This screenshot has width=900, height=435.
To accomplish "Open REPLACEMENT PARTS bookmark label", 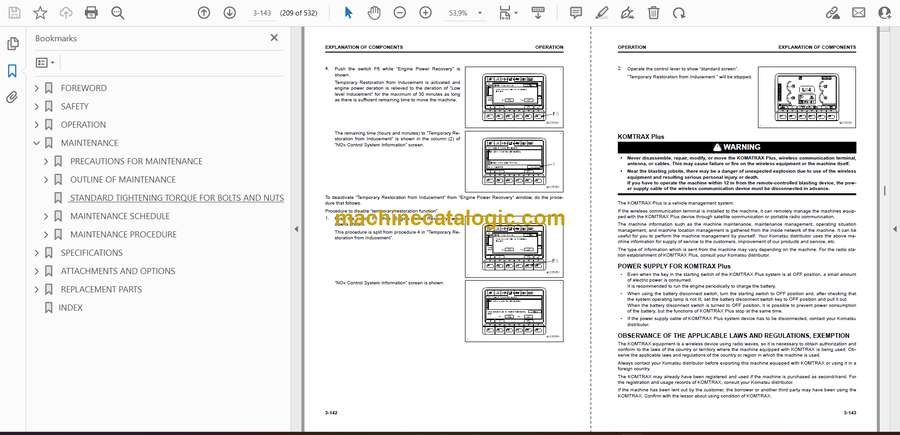I will pos(101,289).
